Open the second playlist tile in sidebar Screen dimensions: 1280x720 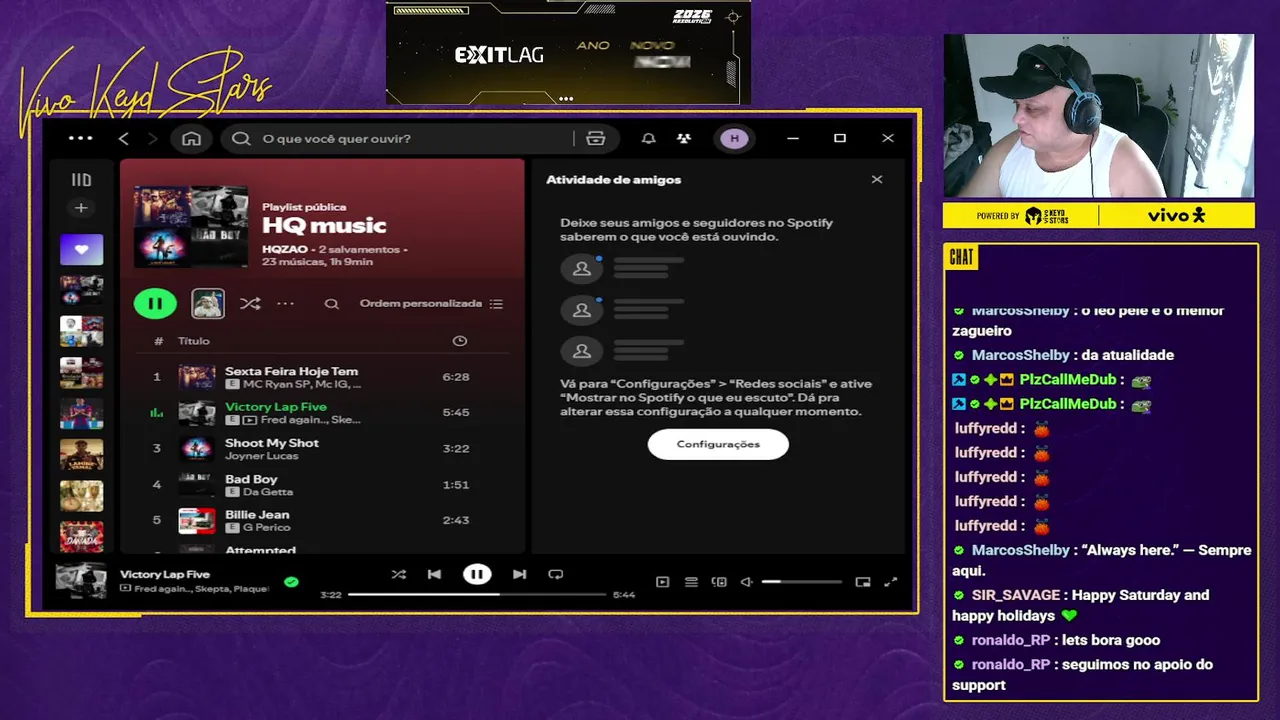point(81,290)
